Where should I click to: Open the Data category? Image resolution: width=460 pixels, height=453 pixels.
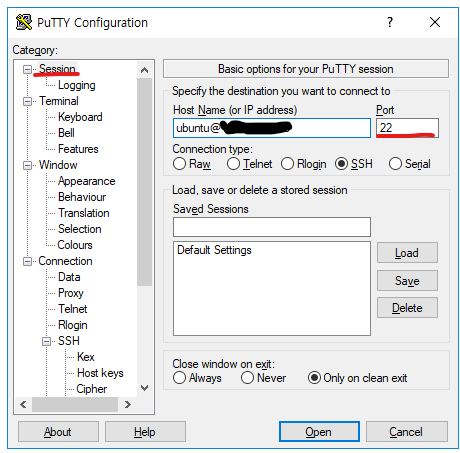pos(69,277)
